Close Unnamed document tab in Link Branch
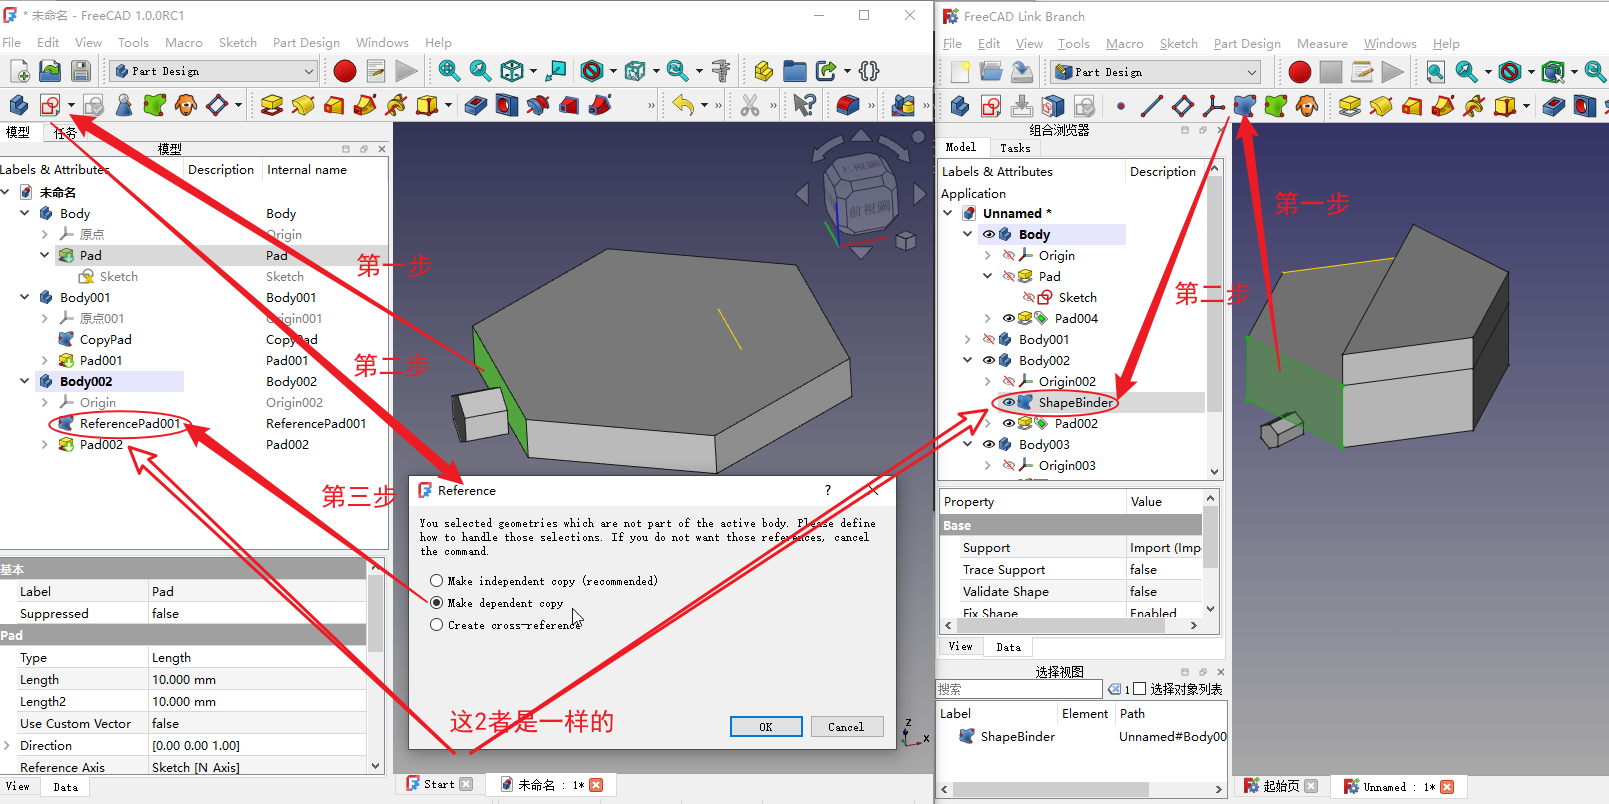Viewport: 1609px width, 804px height. [x=1447, y=787]
